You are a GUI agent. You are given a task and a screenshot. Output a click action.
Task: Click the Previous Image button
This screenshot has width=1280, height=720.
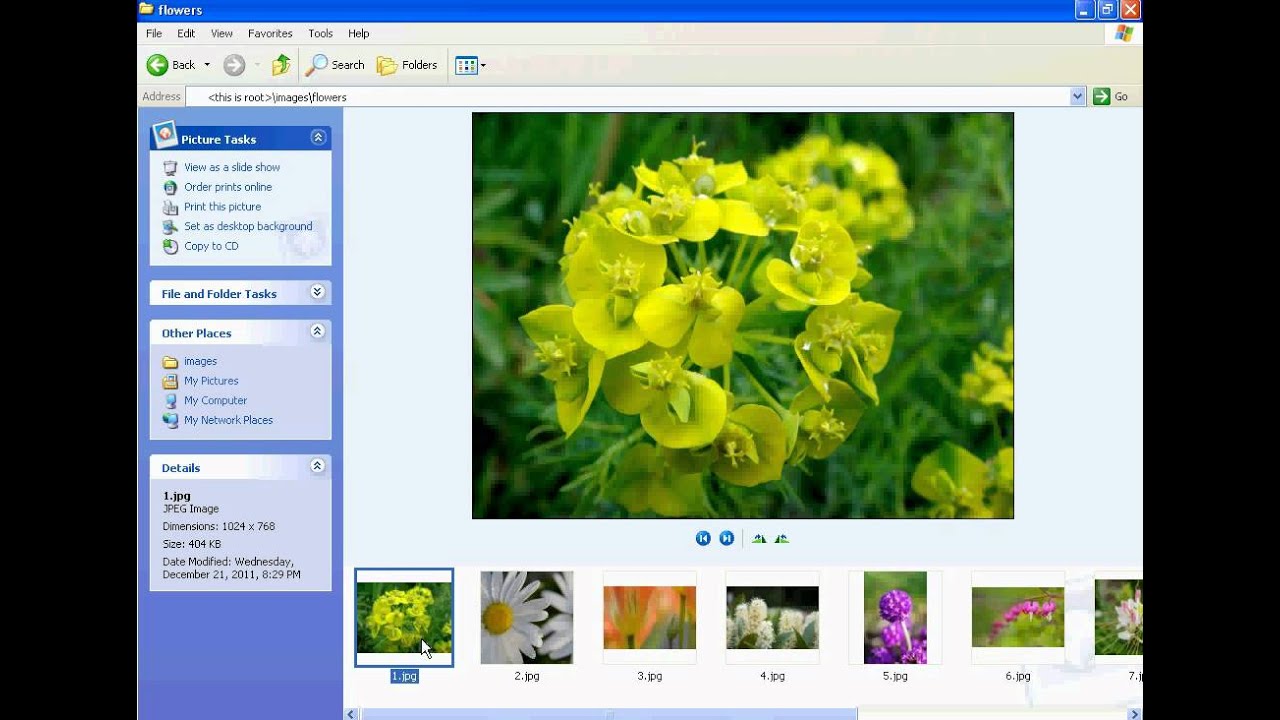703,538
